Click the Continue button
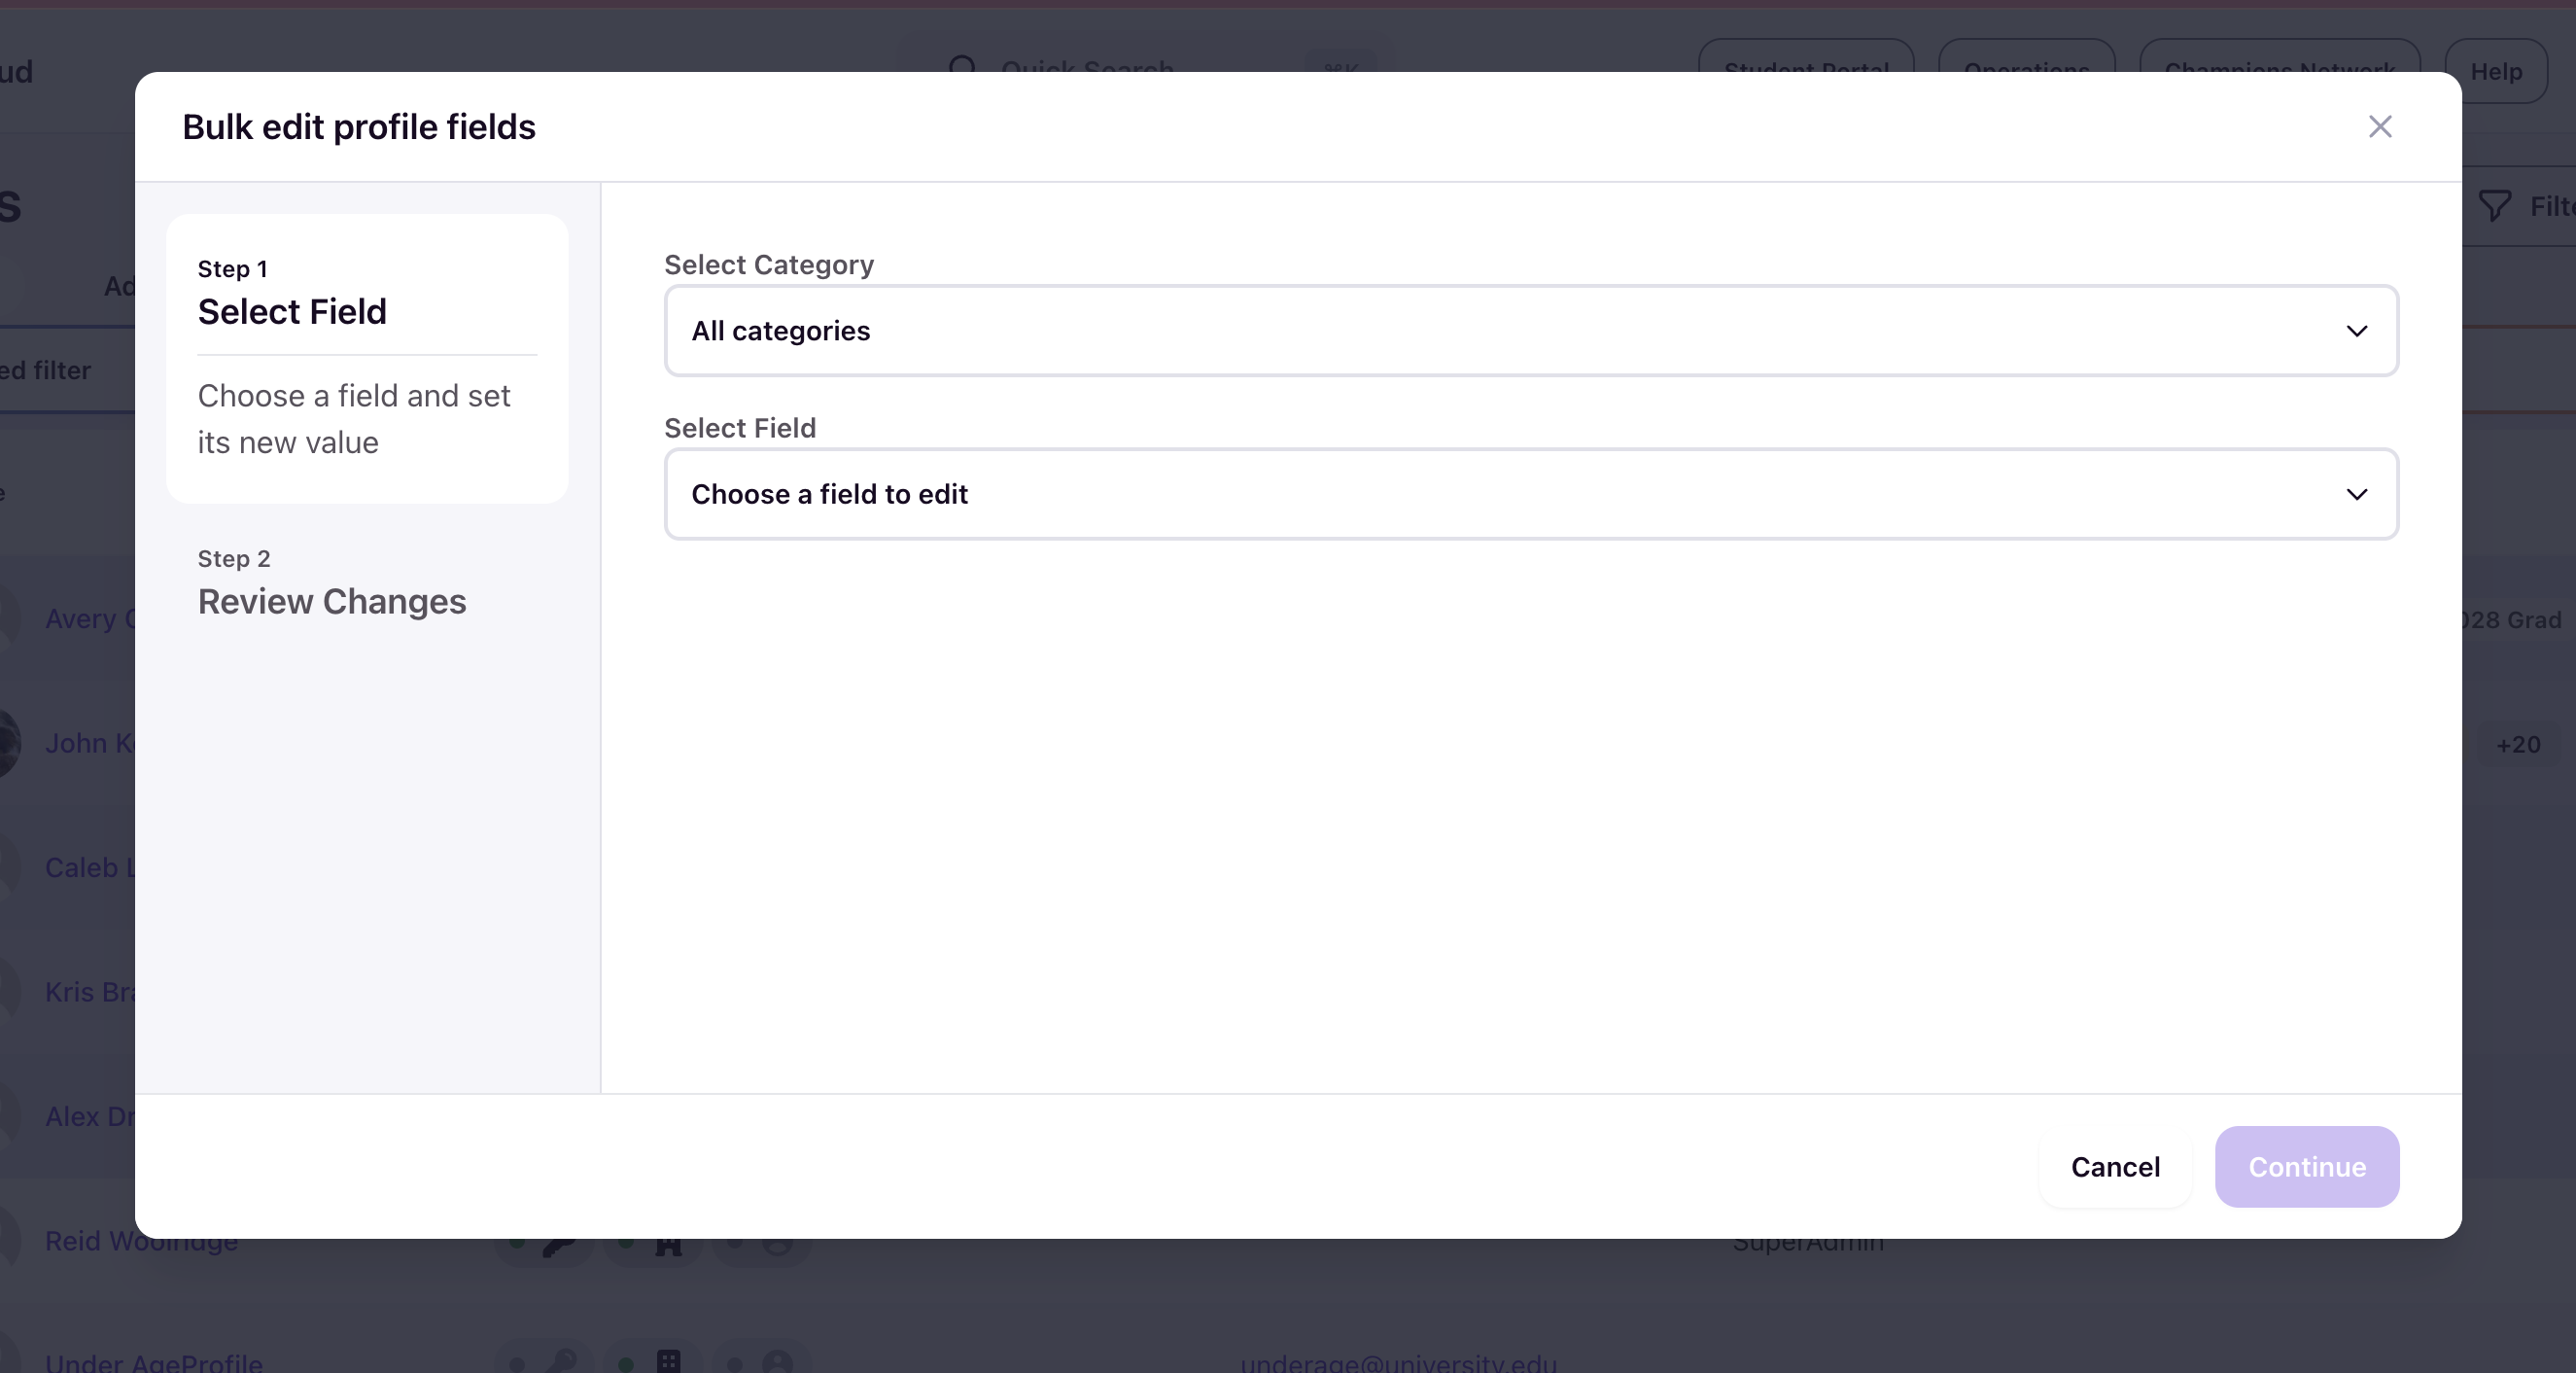Image resolution: width=2576 pixels, height=1373 pixels. 2307,1167
